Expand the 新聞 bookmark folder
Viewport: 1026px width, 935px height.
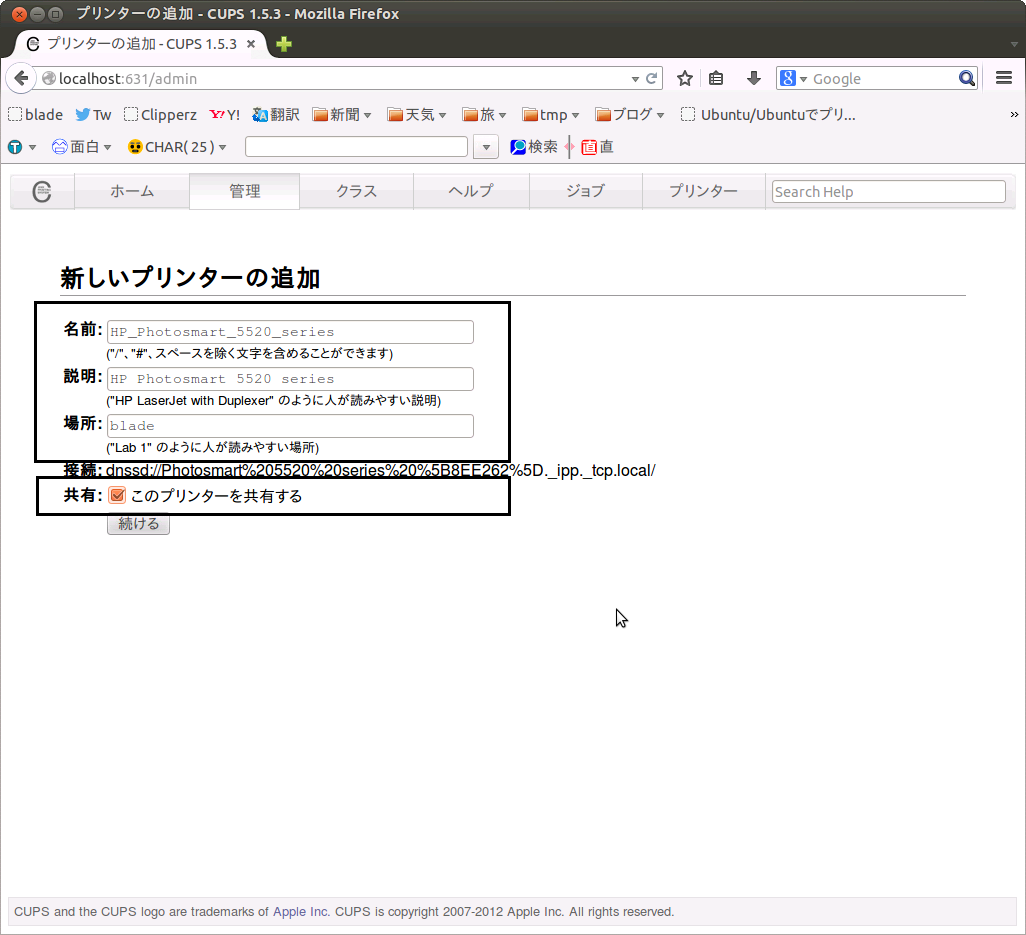pyautogui.click(x=342, y=115)
